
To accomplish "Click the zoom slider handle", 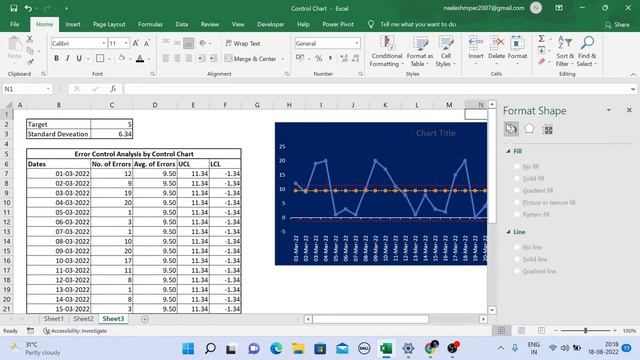I will click(x=585, y=331).
